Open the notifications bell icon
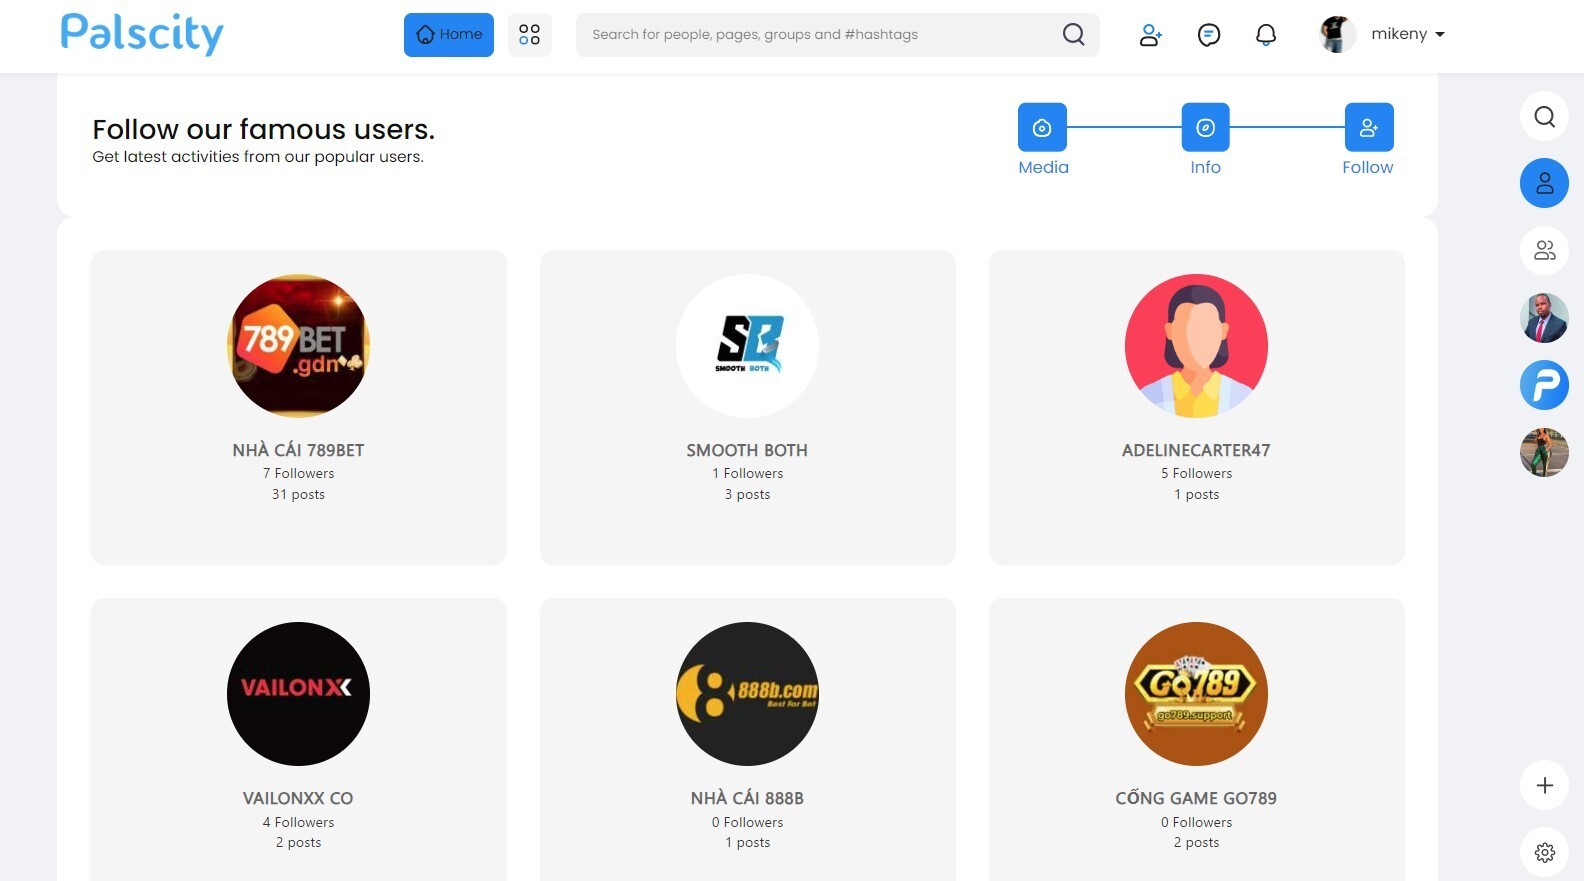The width and height of the screenshot is (1584, 881). [x=1266, y=35]
